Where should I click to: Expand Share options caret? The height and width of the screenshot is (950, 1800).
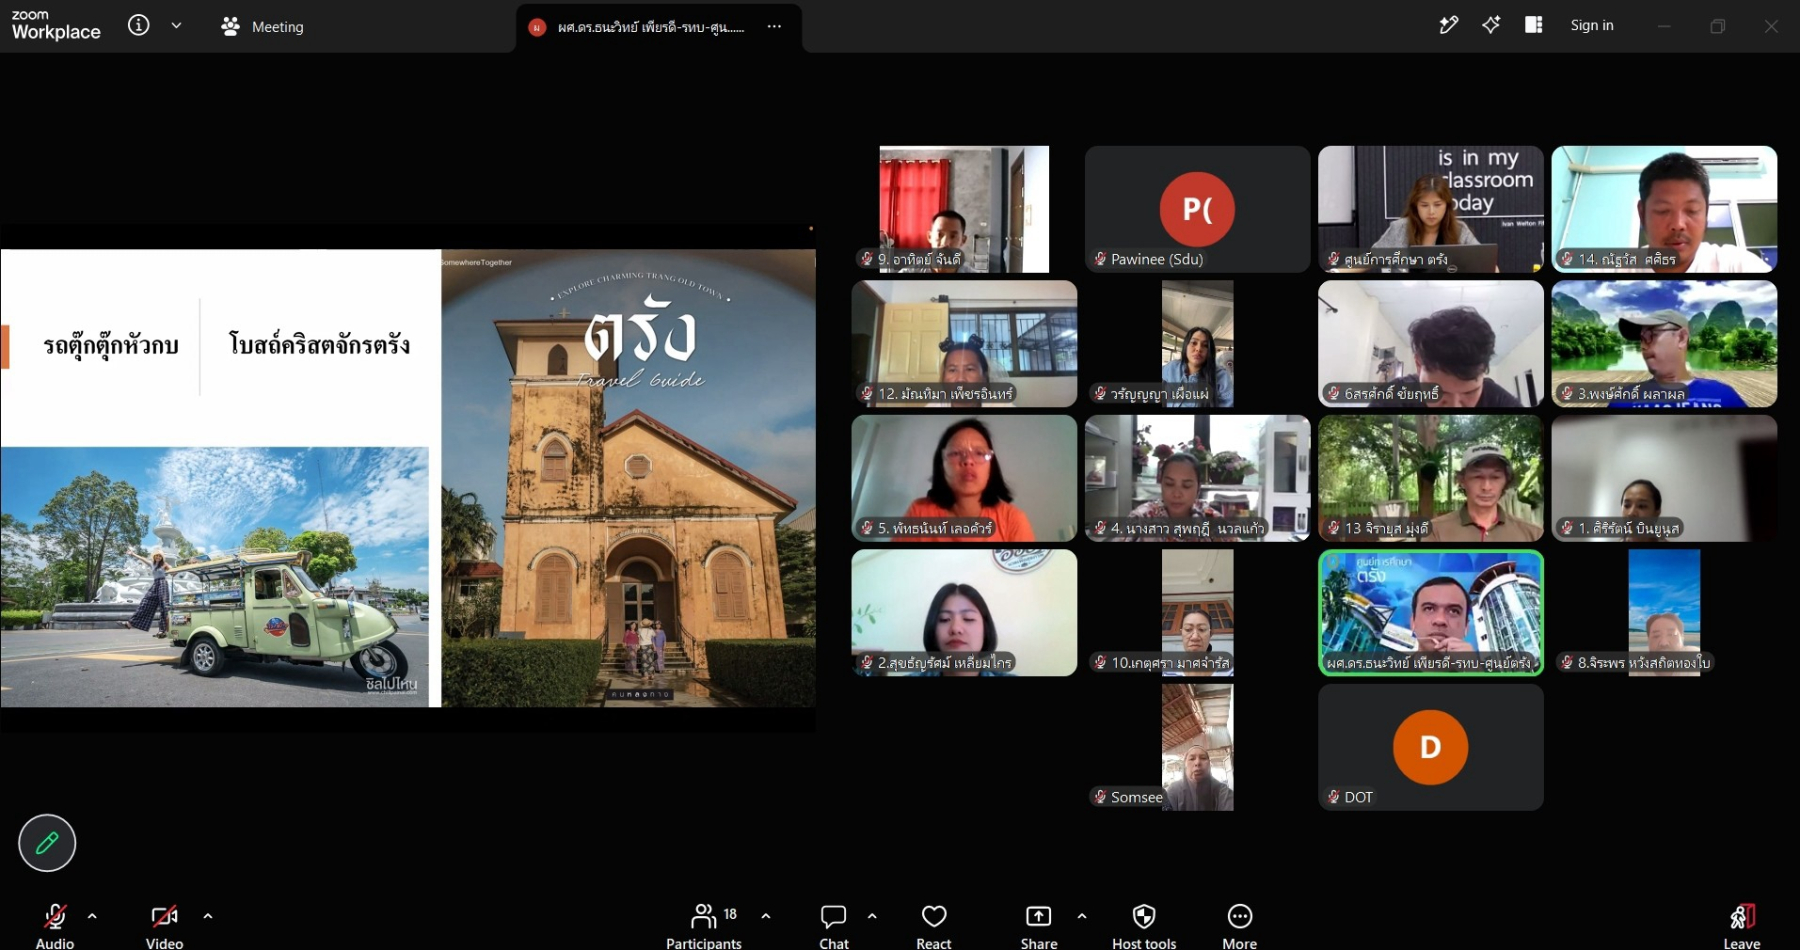pyautogui.click(x=1082, y=916)
